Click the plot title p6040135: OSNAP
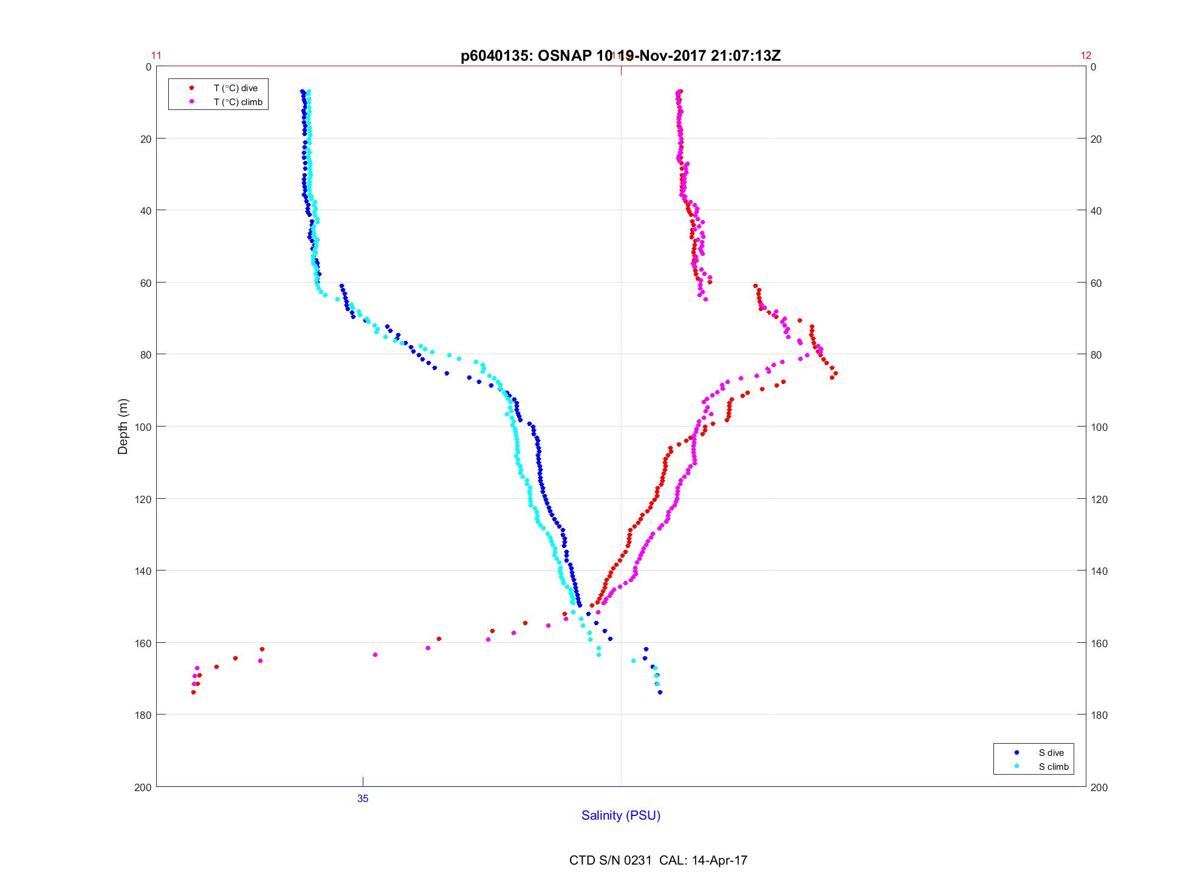This screenshot has height=885, width=1200. point(620,56)
